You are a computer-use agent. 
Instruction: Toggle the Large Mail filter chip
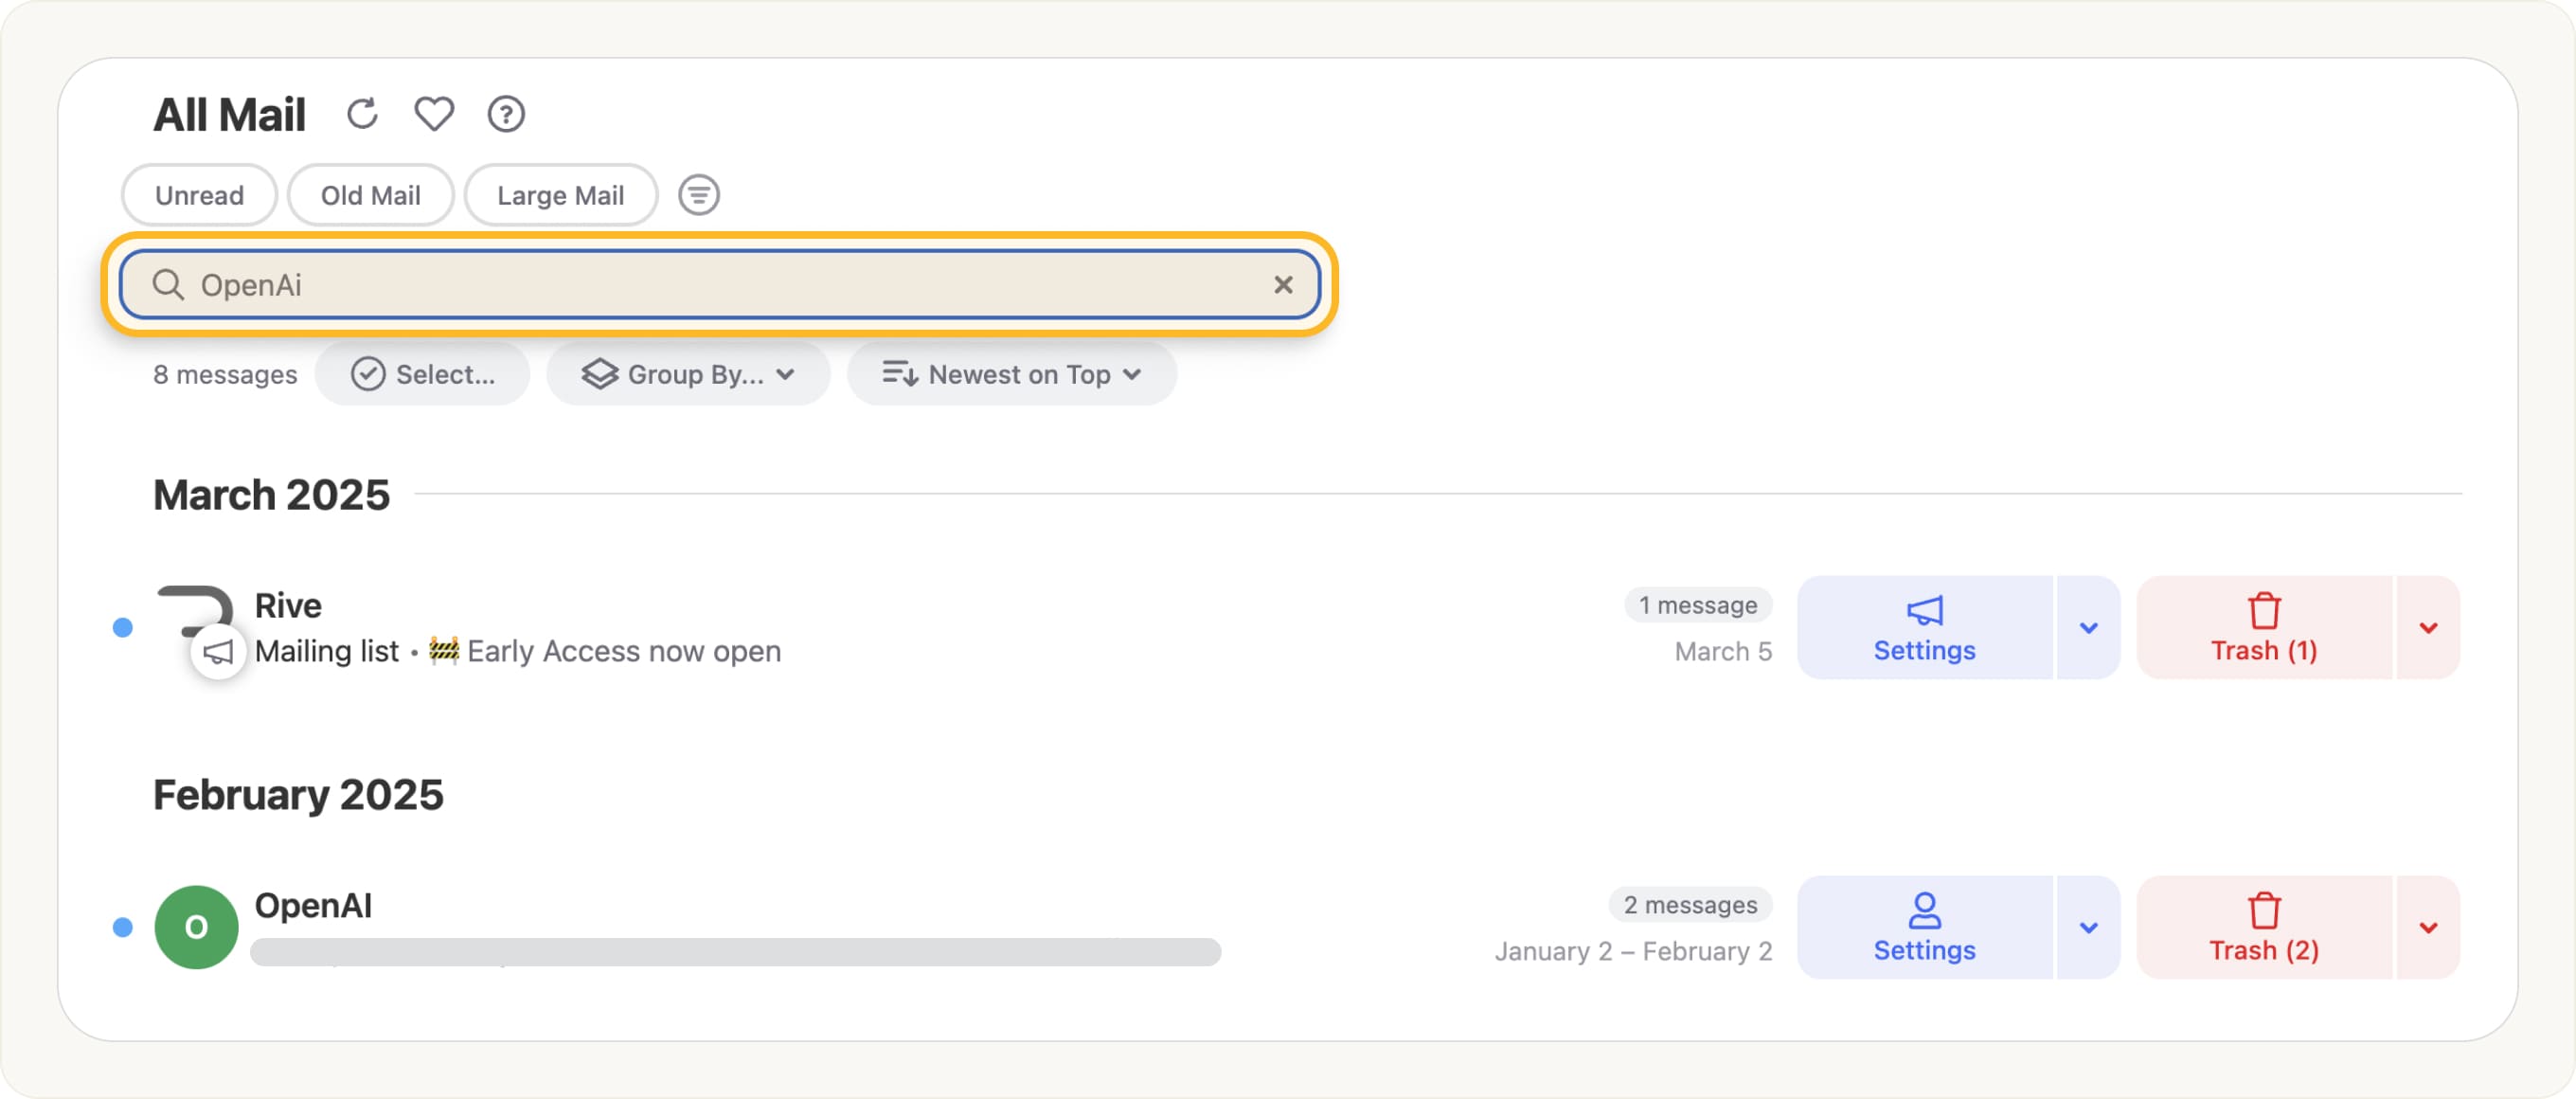coord(560,195)
